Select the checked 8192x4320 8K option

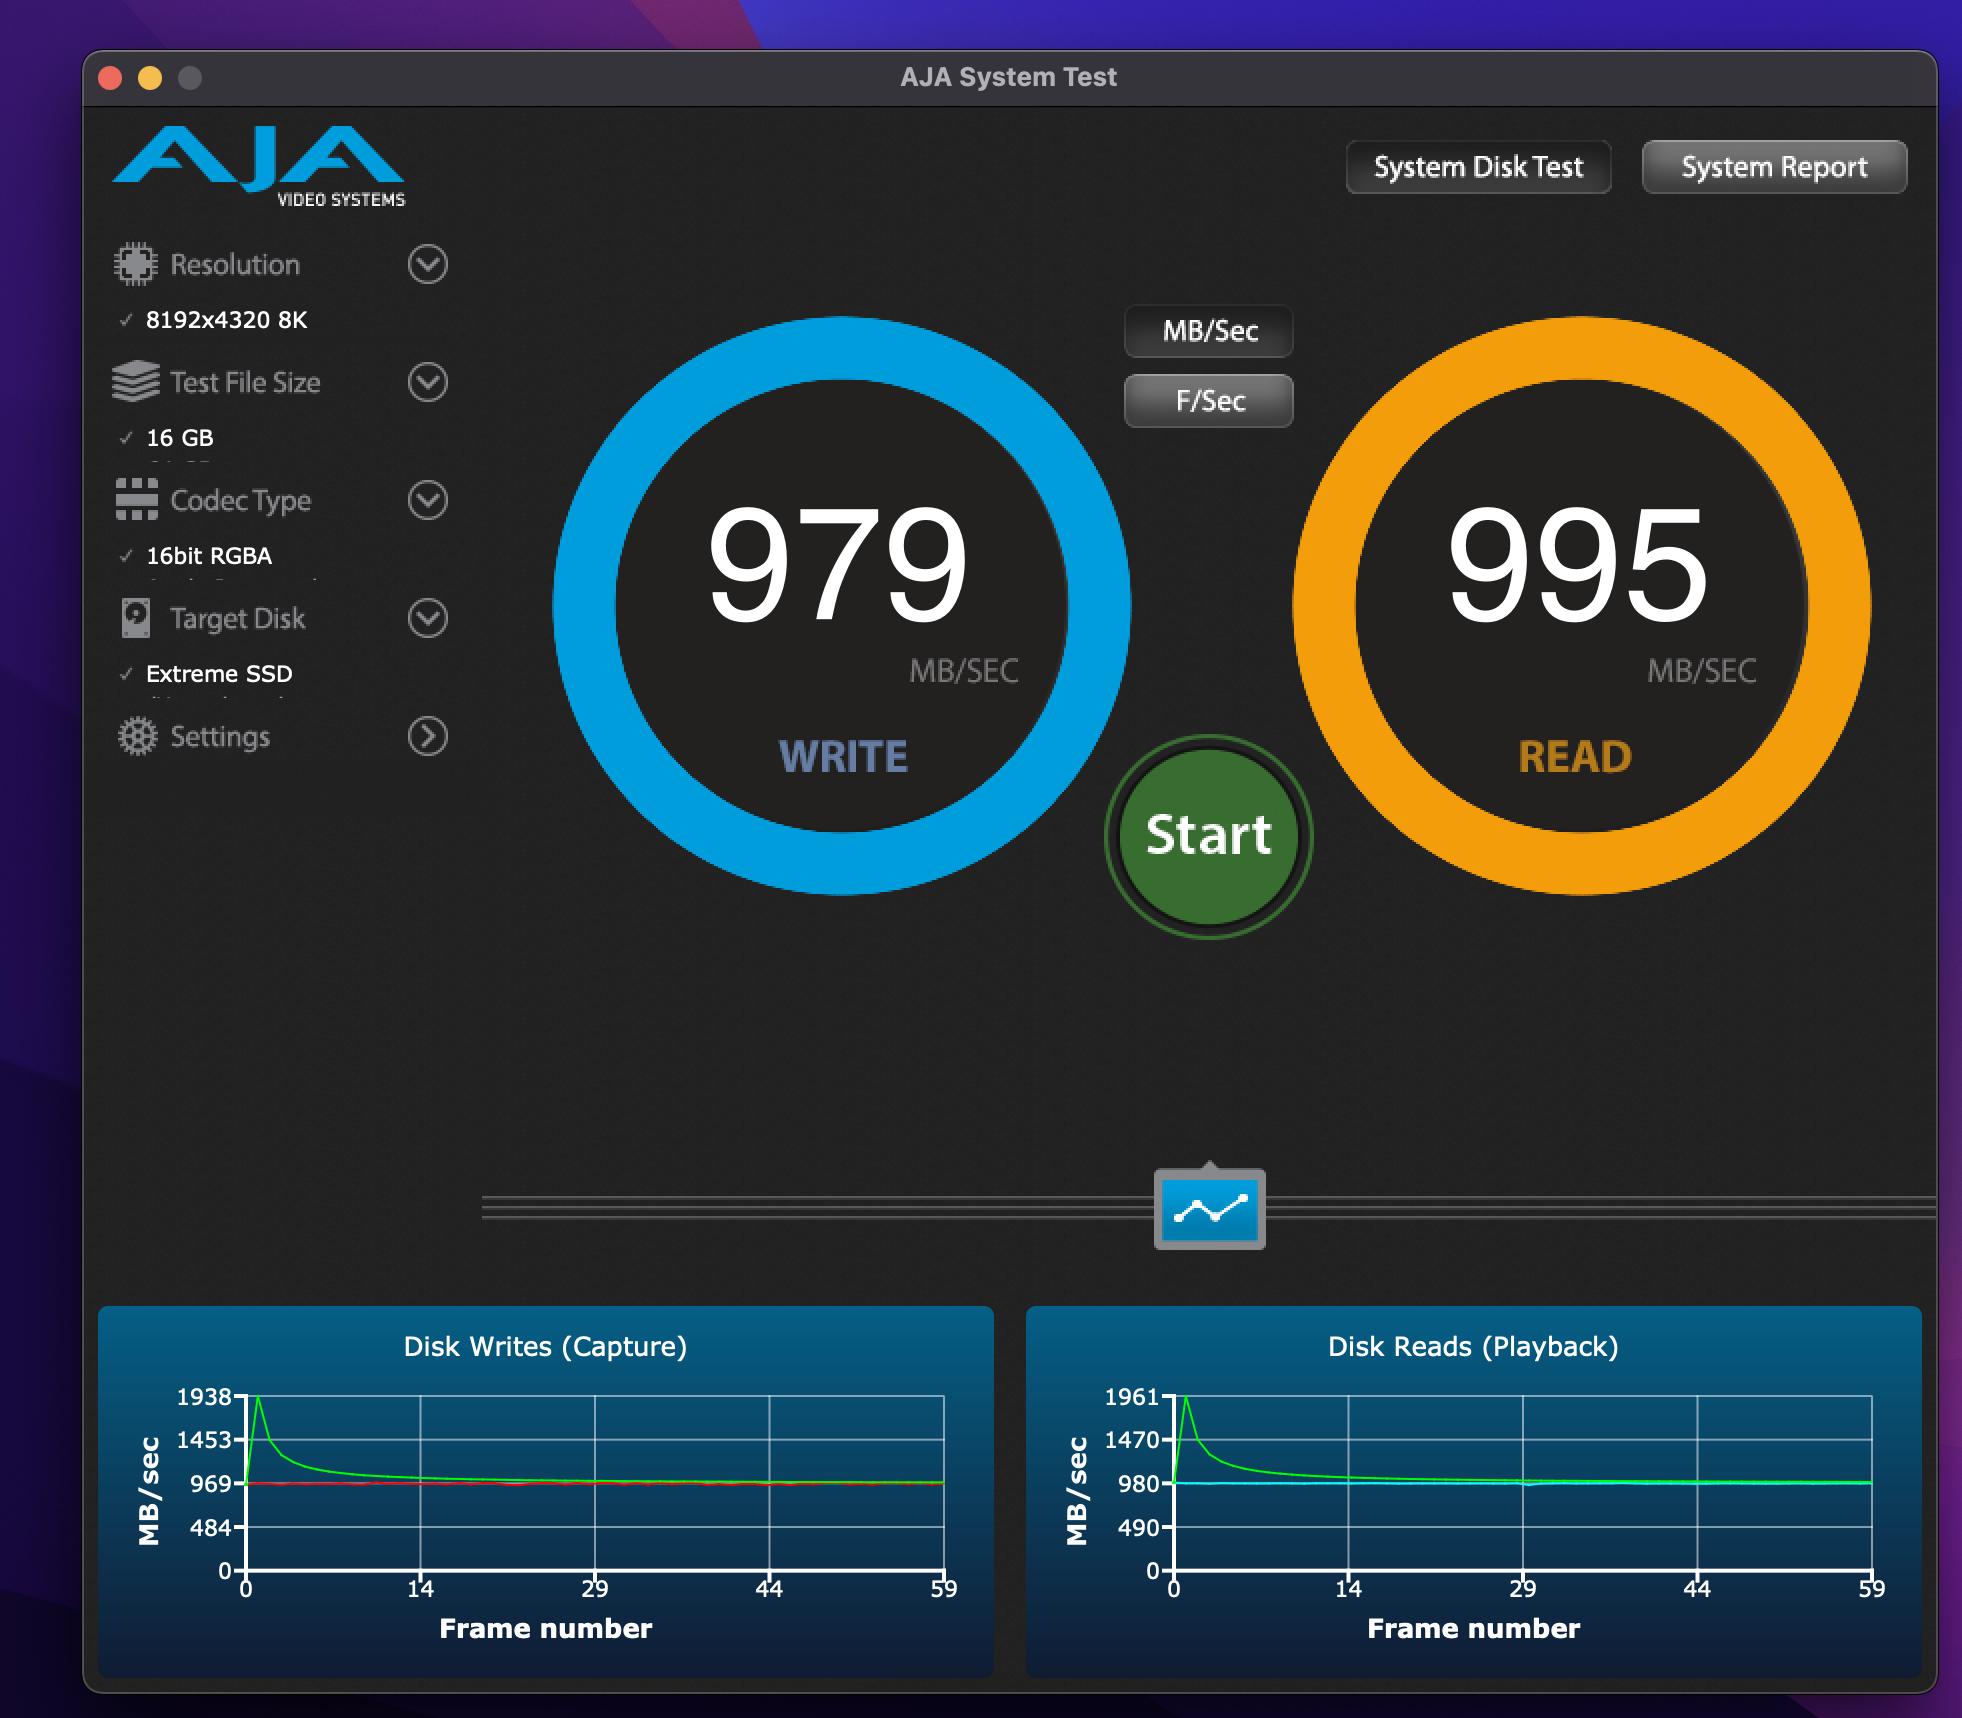(226, 320)
